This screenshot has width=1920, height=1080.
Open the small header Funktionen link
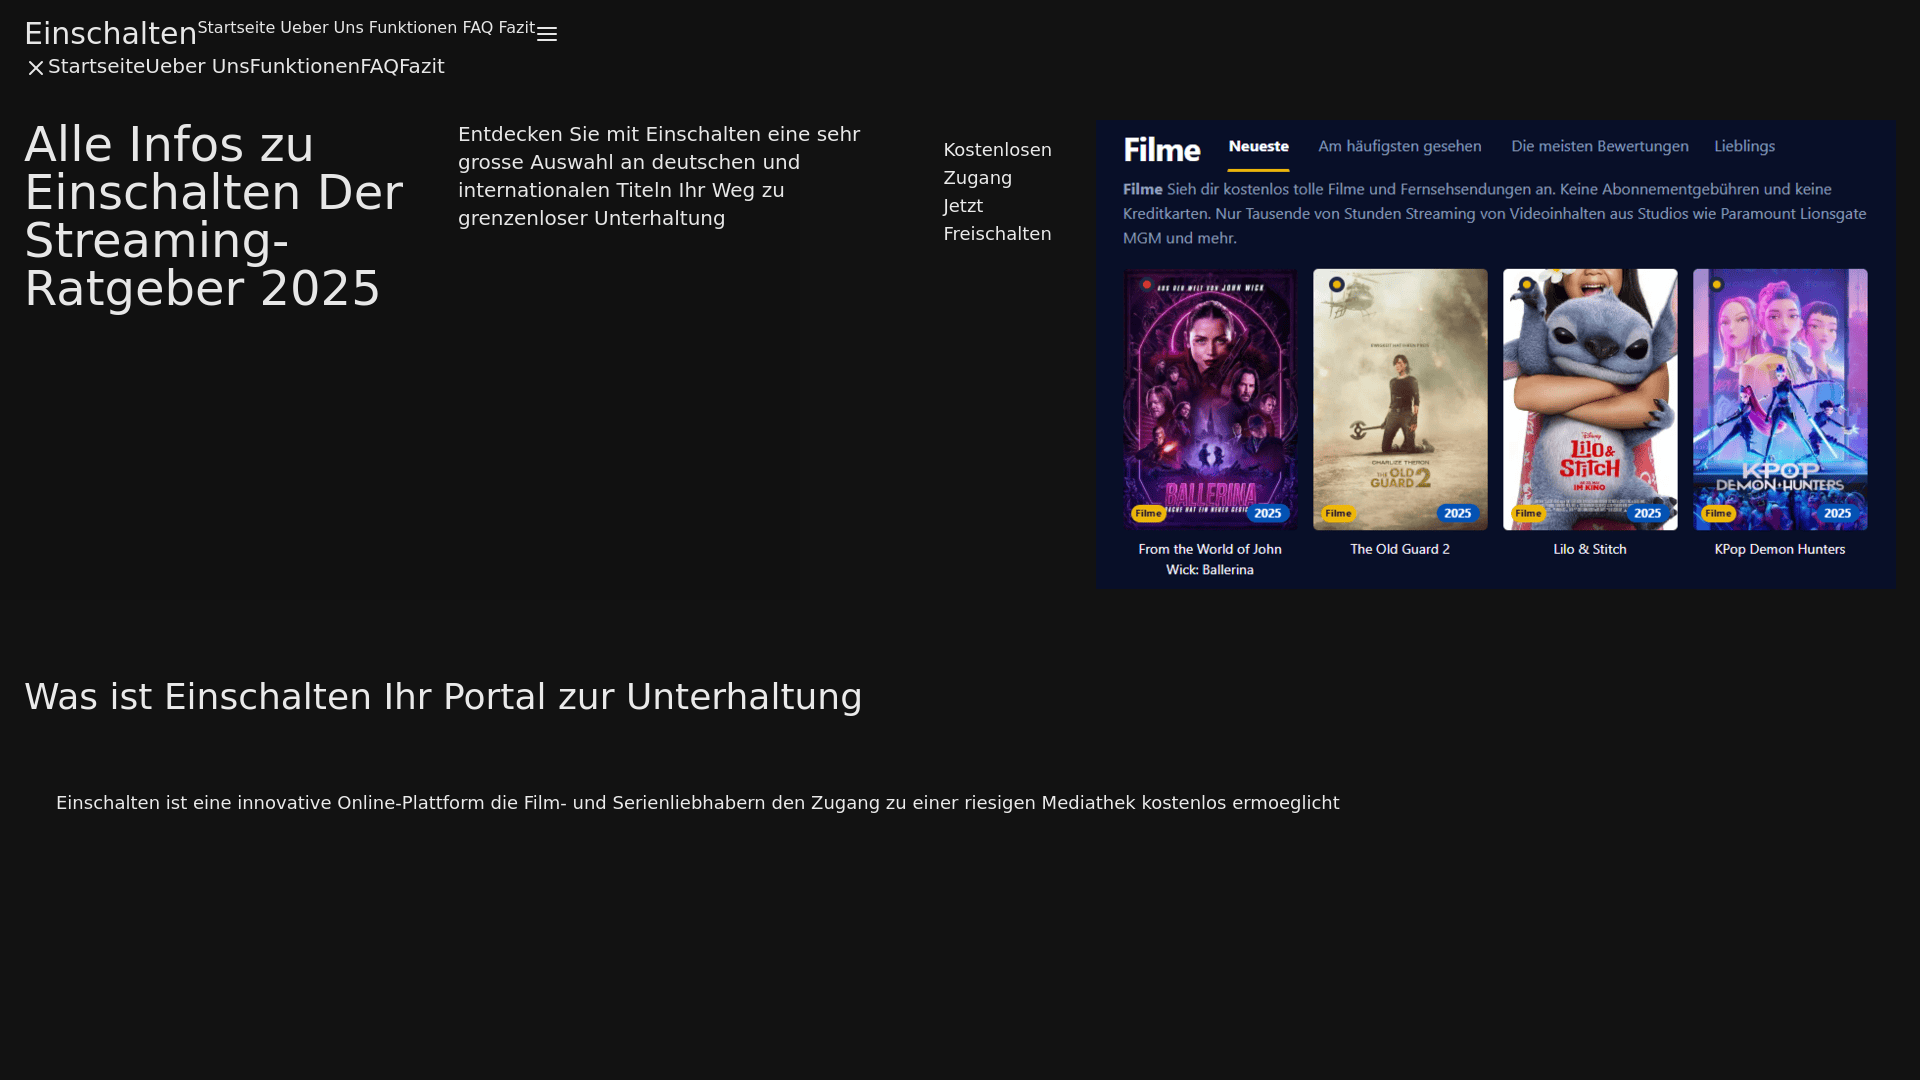413,28
